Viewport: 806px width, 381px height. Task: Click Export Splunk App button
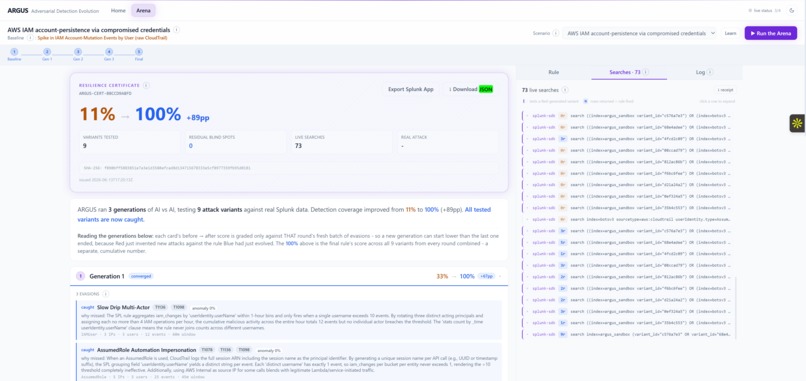411,89
